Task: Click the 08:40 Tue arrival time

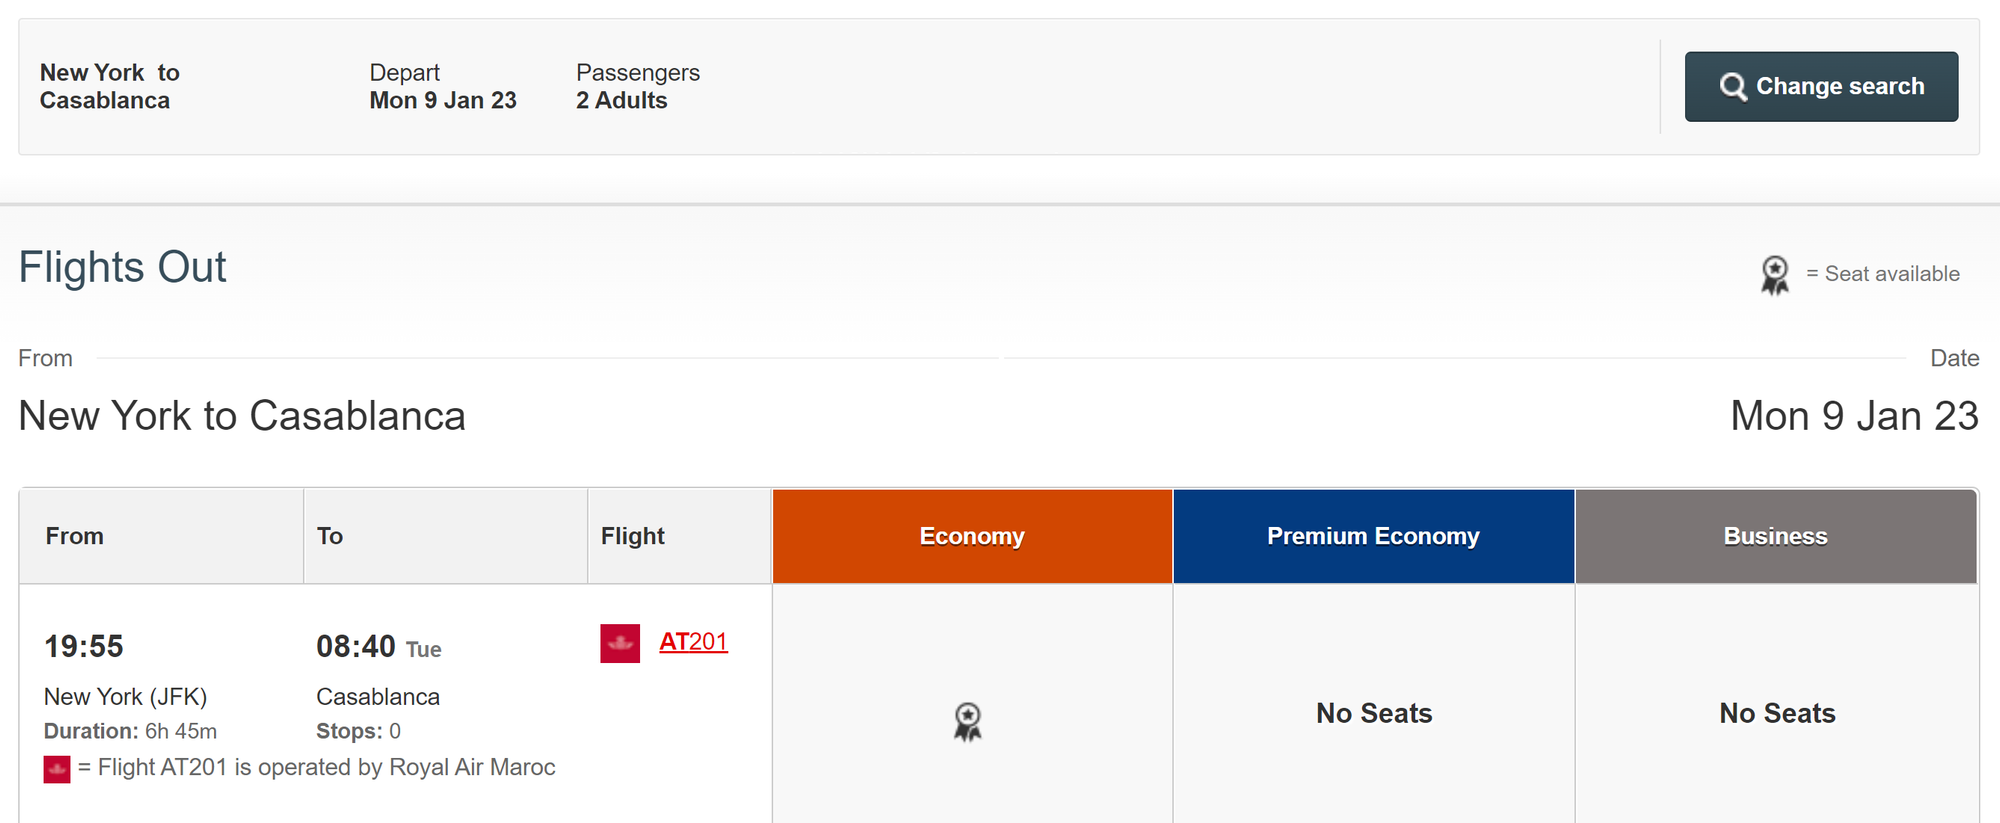Action: [x=378, y=647]
